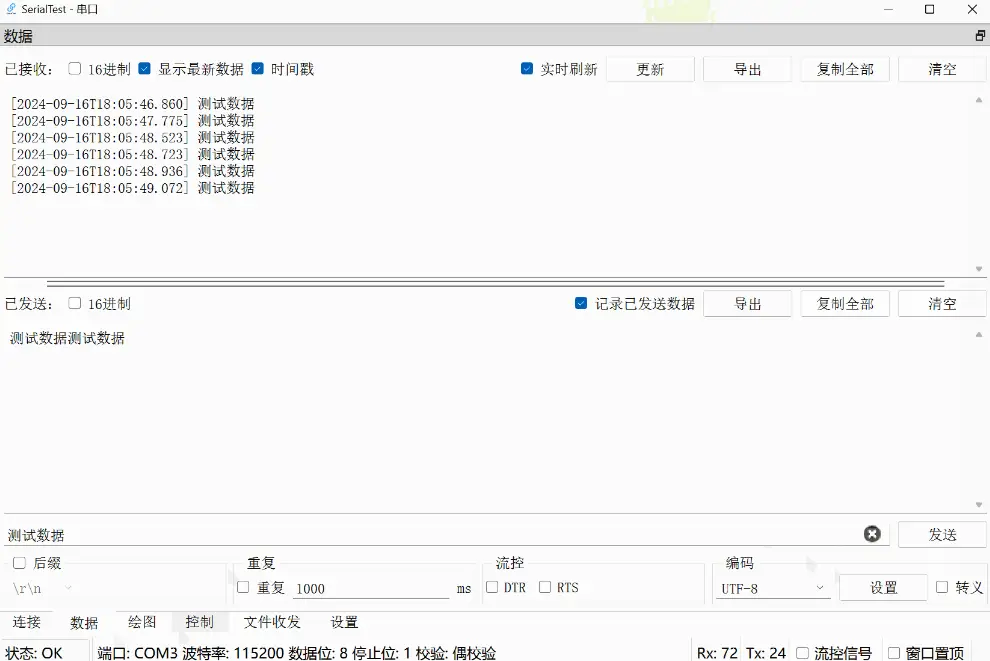This screenshot has height=661, width=990.
Task: Switch to the 设置 tab
Action: click(344, 622)
